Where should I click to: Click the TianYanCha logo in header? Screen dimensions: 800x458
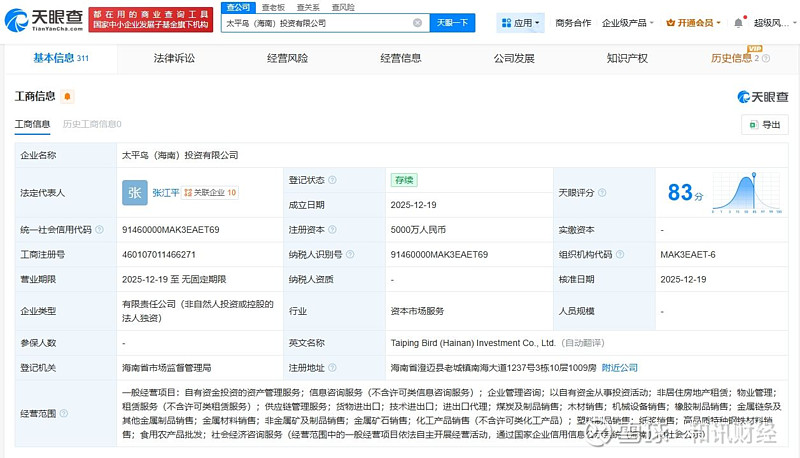pos(45,20)
